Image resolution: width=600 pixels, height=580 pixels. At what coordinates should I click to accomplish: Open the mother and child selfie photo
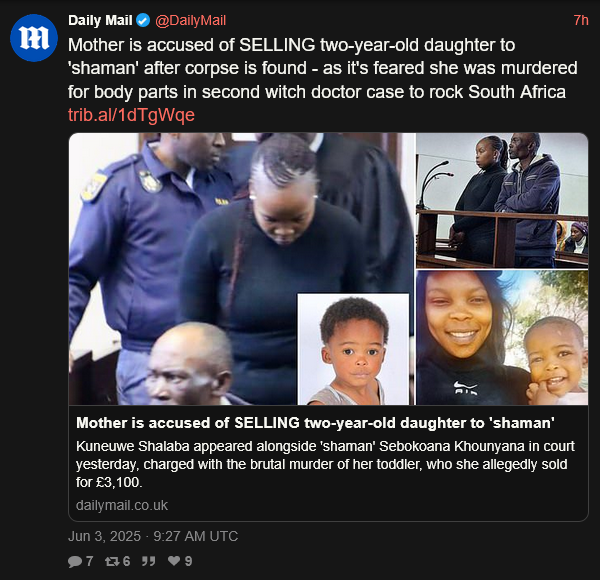502,338
